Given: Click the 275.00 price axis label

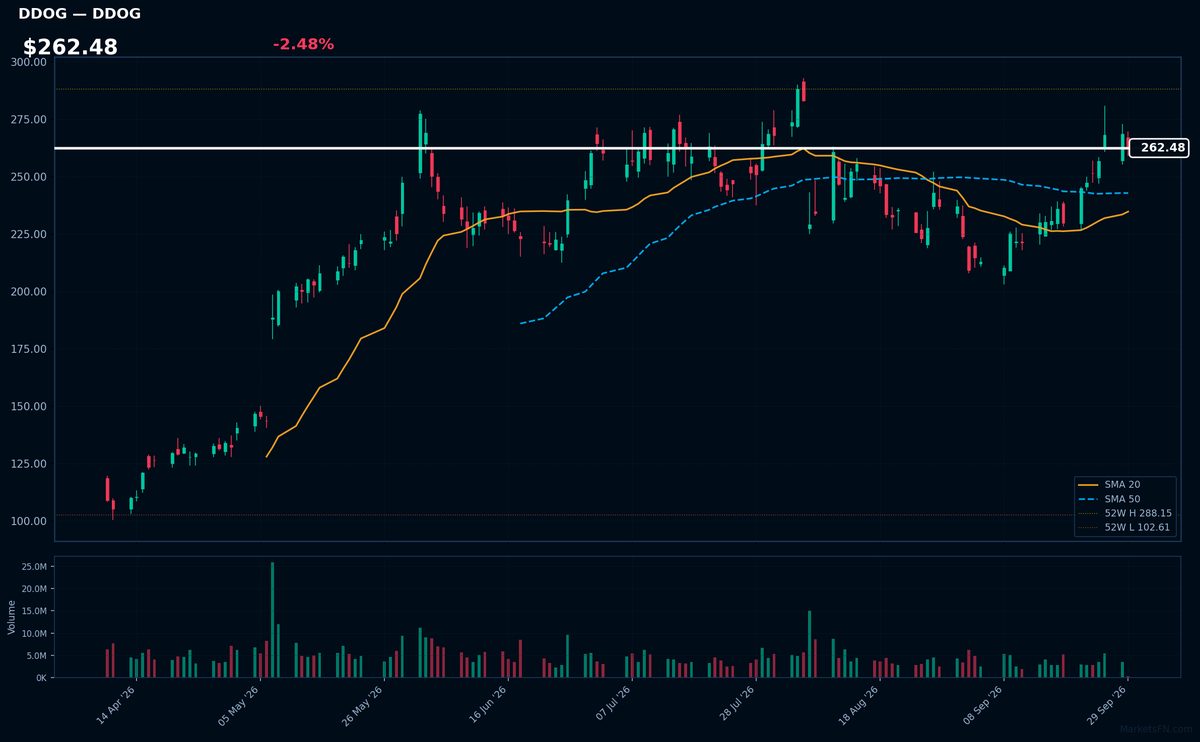Looking at the screenshot, I should click(x=29, y=120).
